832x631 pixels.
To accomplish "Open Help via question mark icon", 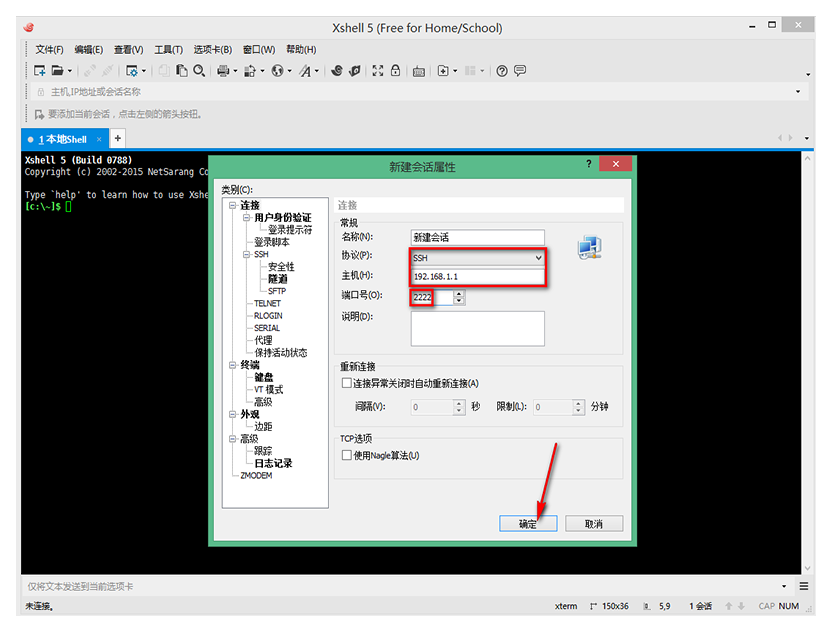I will (x=502, y=71).
